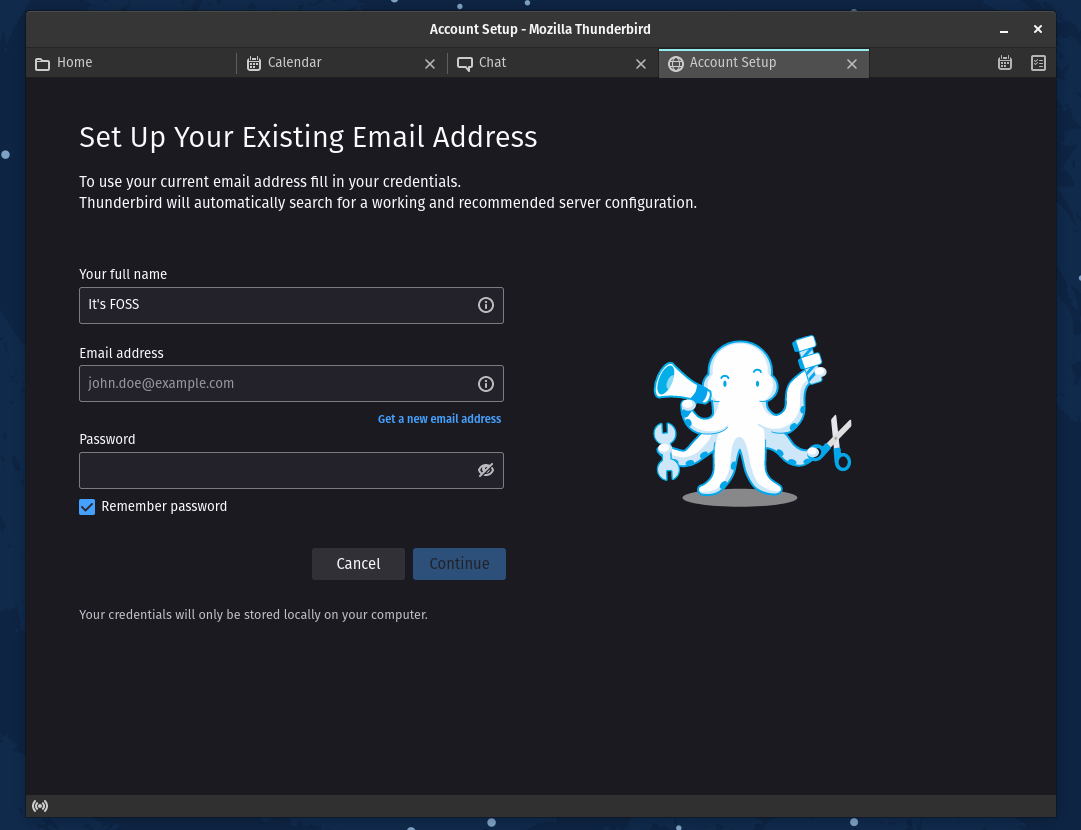Close the Calendar tab
Viewport: 1081px width, 830px height.
point(430,64)
